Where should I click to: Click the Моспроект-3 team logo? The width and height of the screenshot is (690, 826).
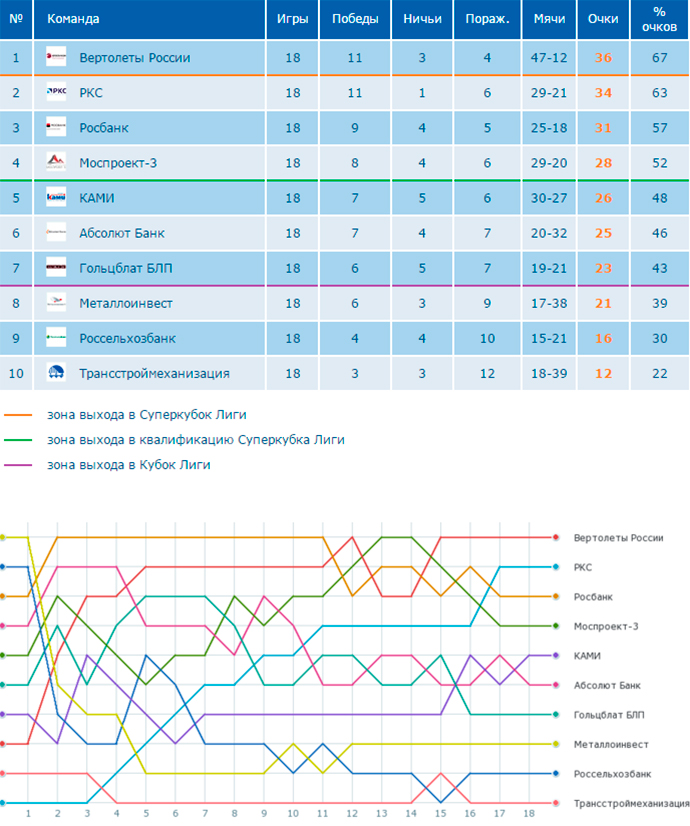pos(56,162)
